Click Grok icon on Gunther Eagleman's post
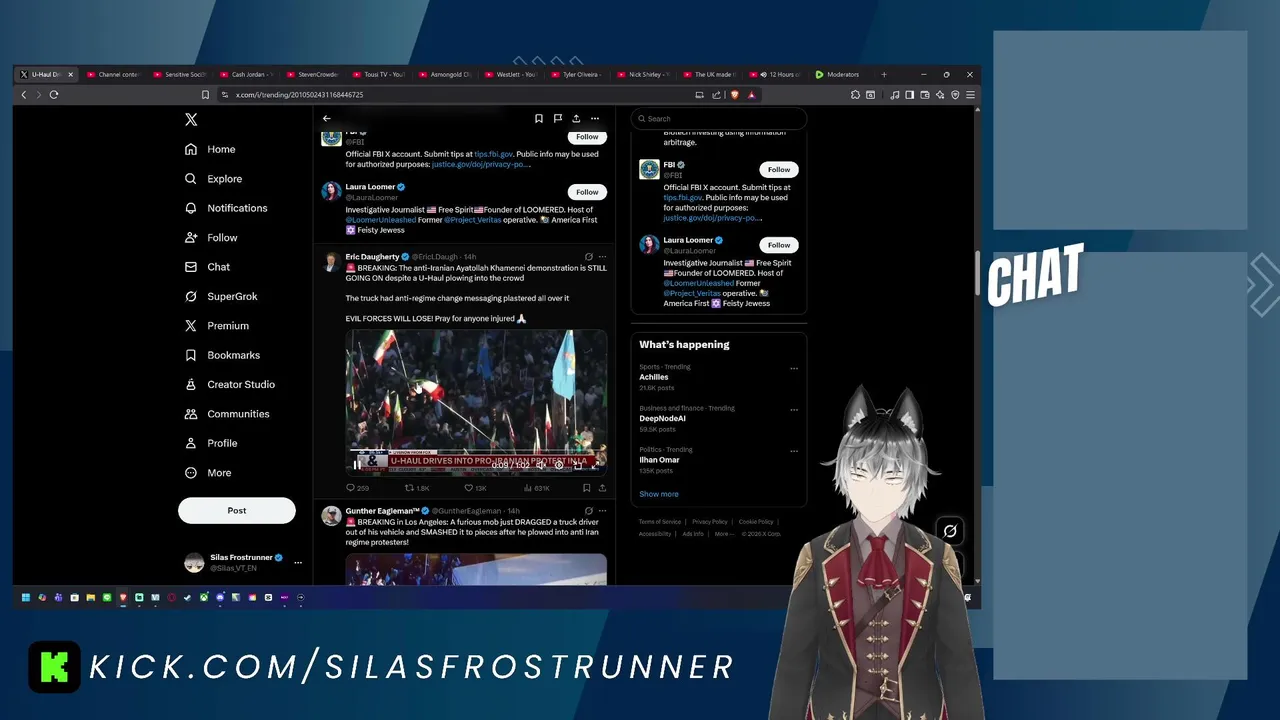 pos(588,511)
